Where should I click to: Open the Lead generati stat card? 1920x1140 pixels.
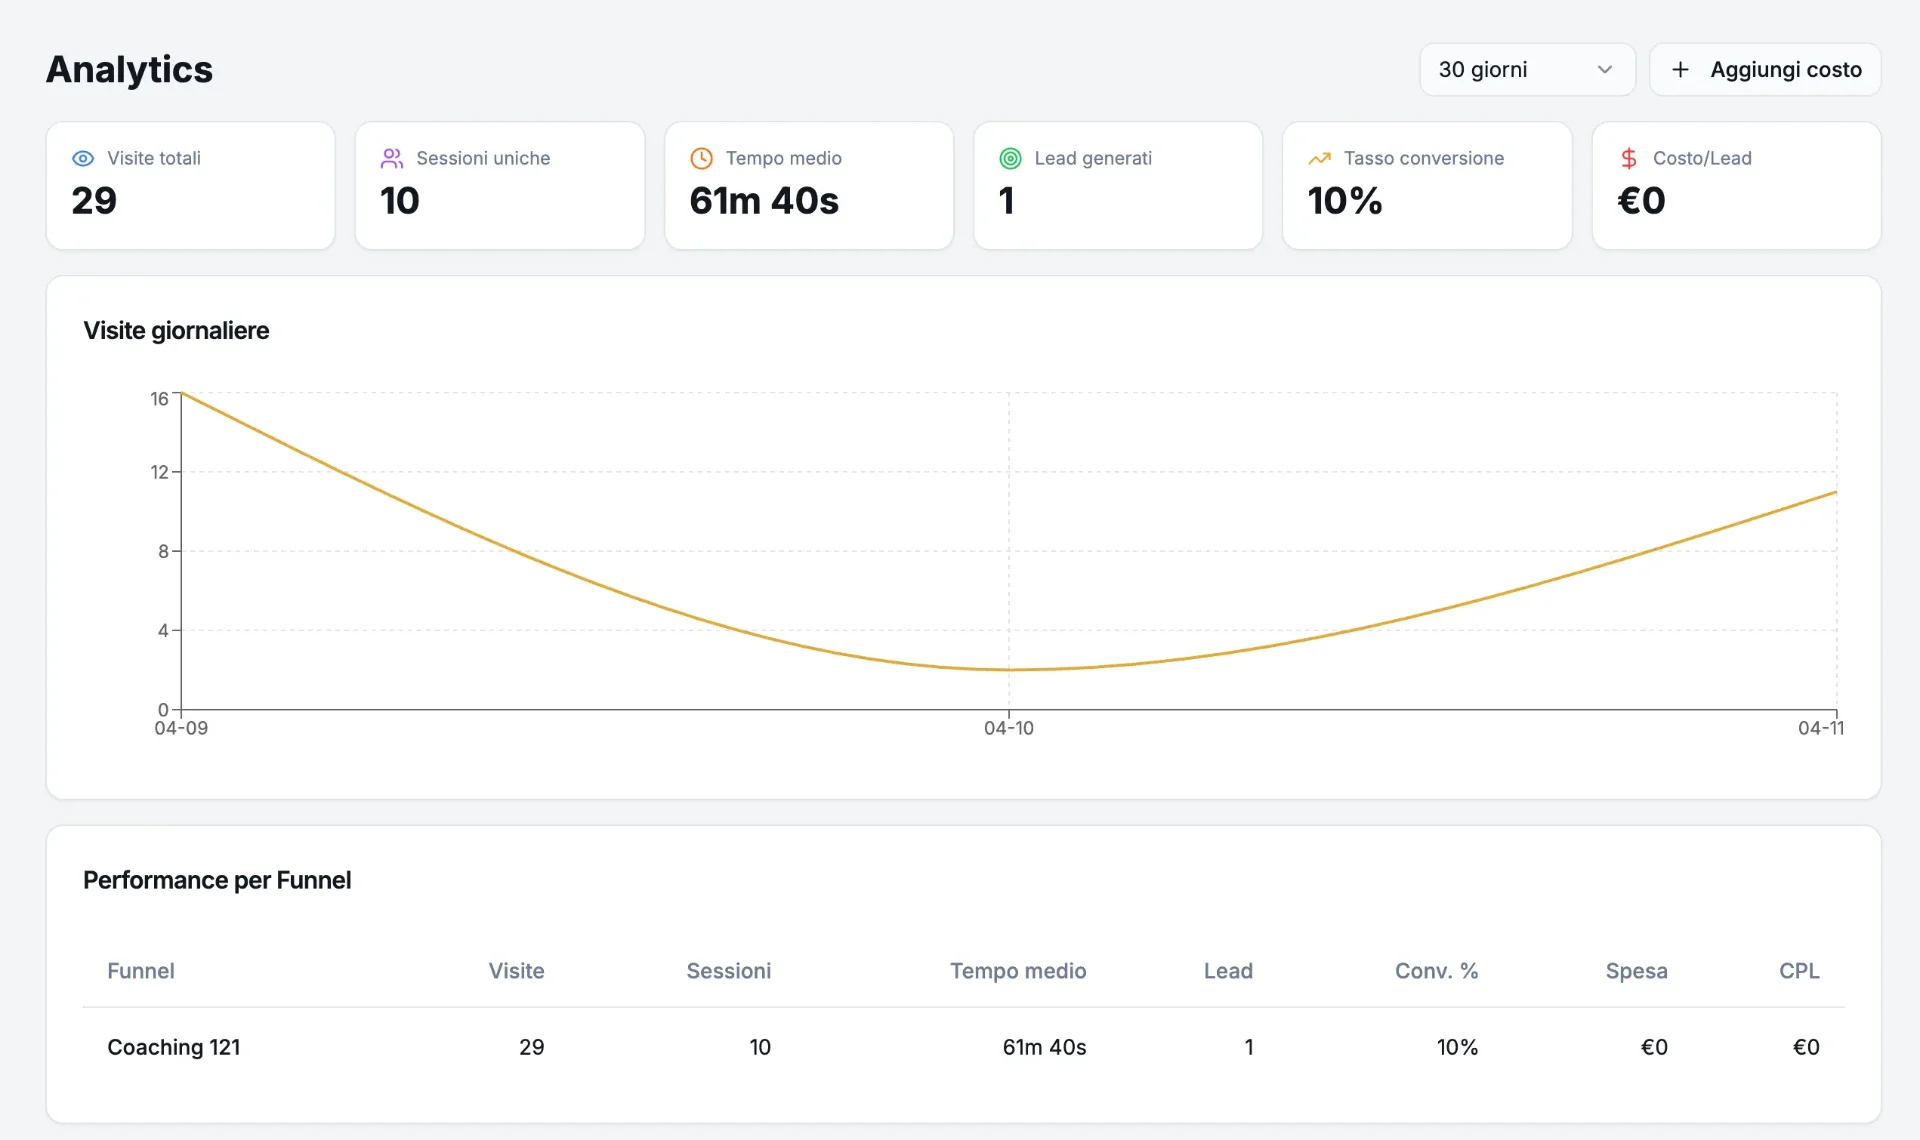coord(1118,186)
